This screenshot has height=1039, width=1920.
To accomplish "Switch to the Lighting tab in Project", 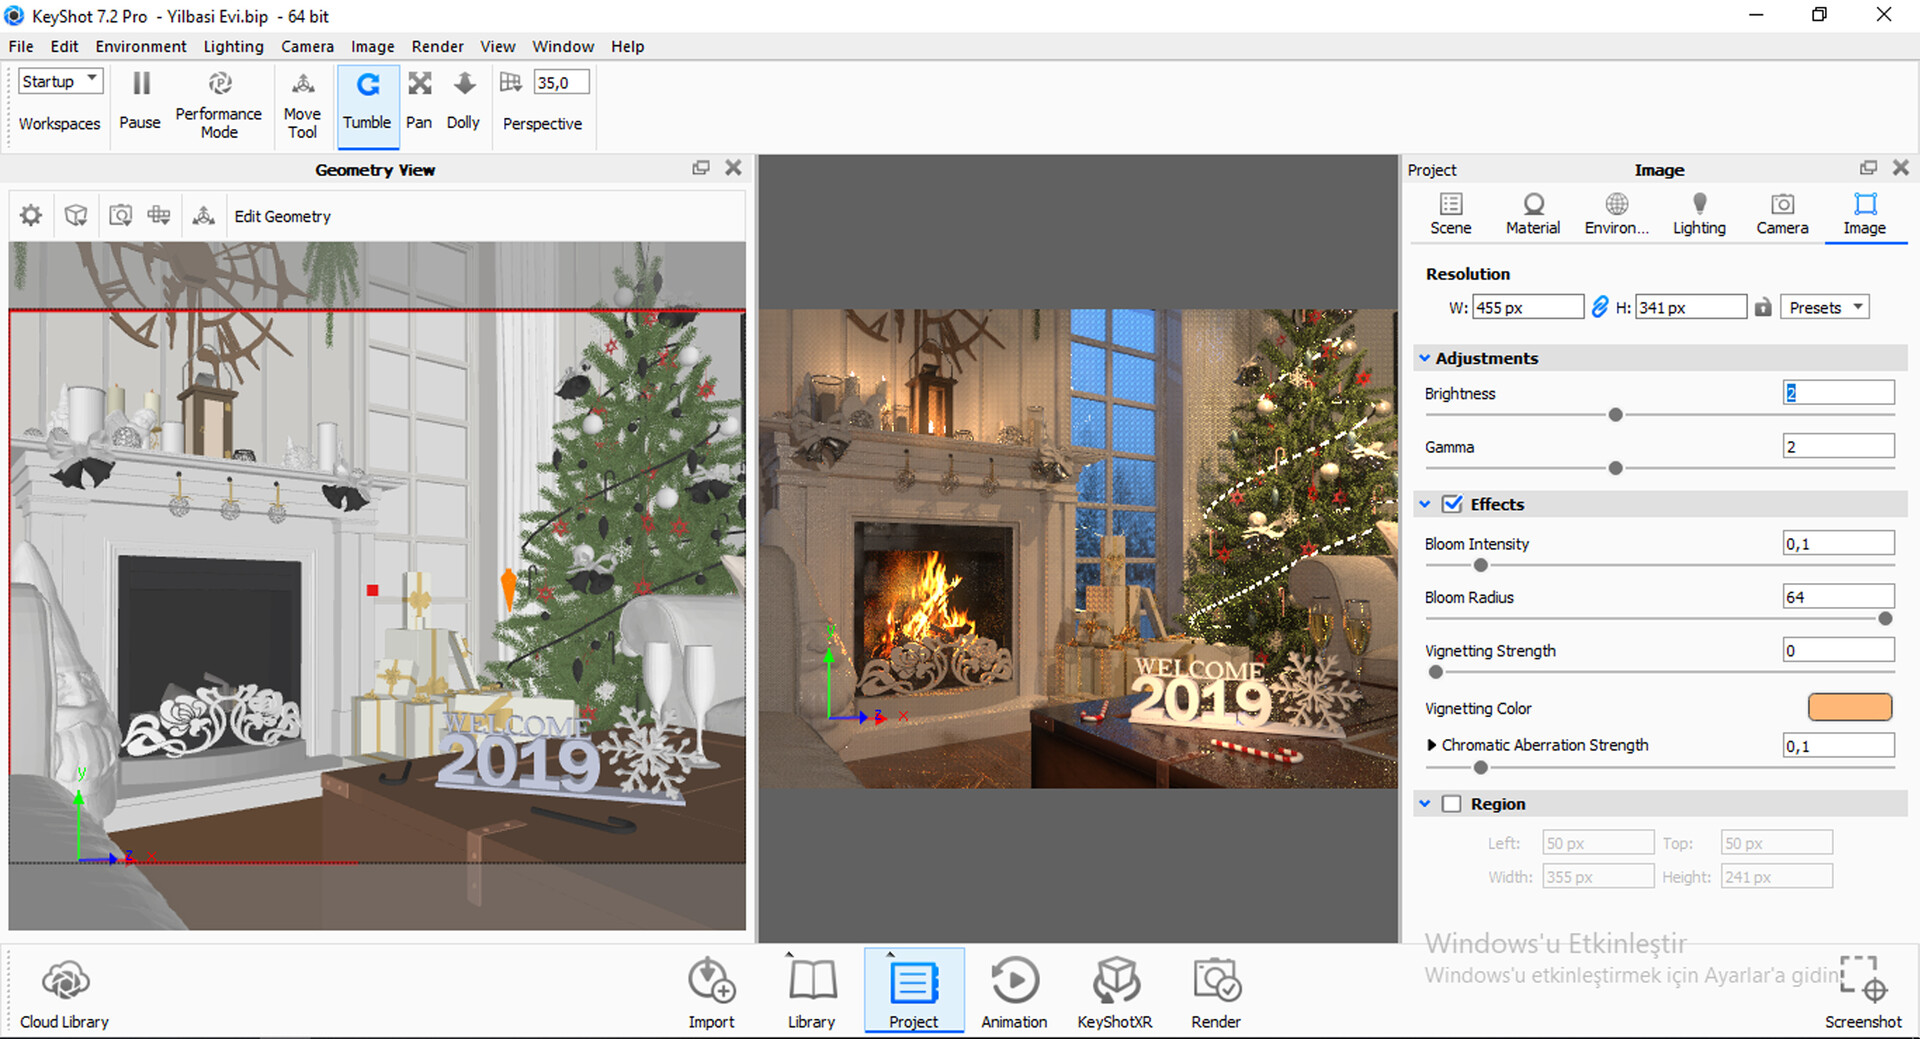I will pos(1699,214).
